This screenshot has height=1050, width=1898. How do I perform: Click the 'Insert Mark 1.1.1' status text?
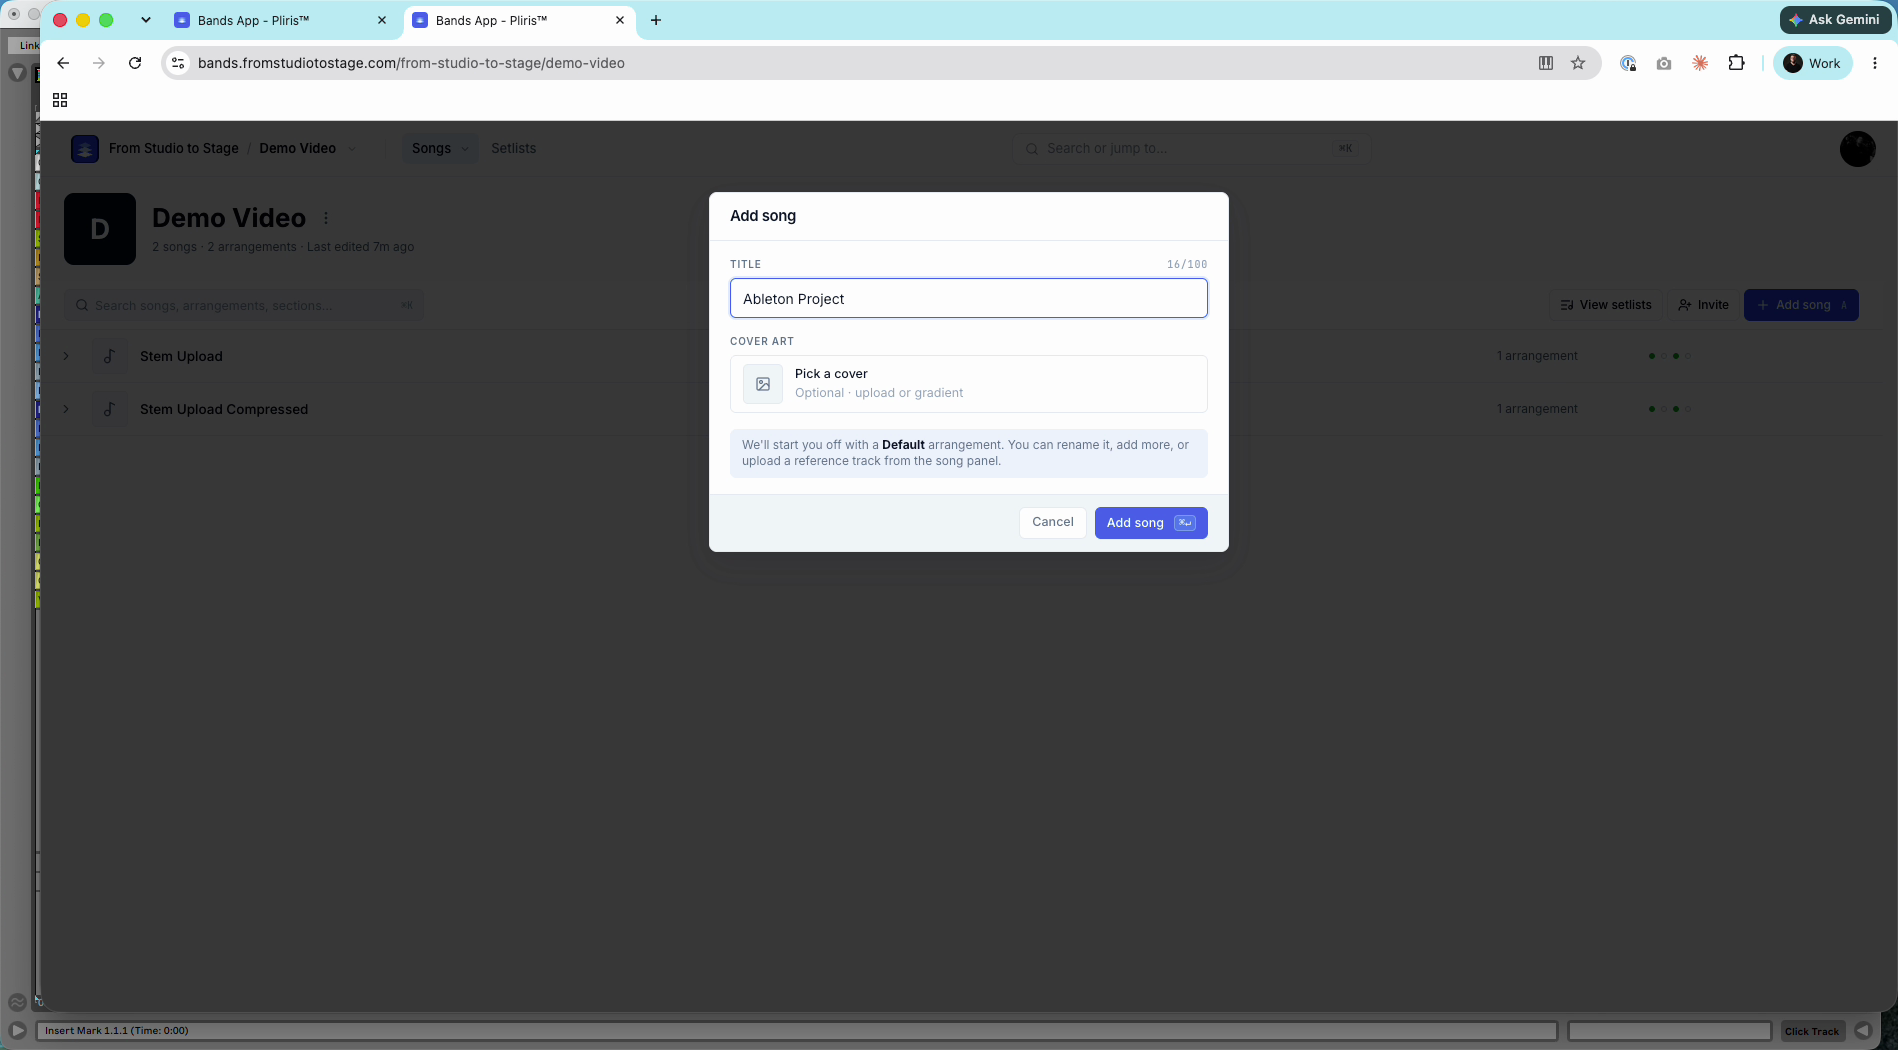[x=116, y=1030]
